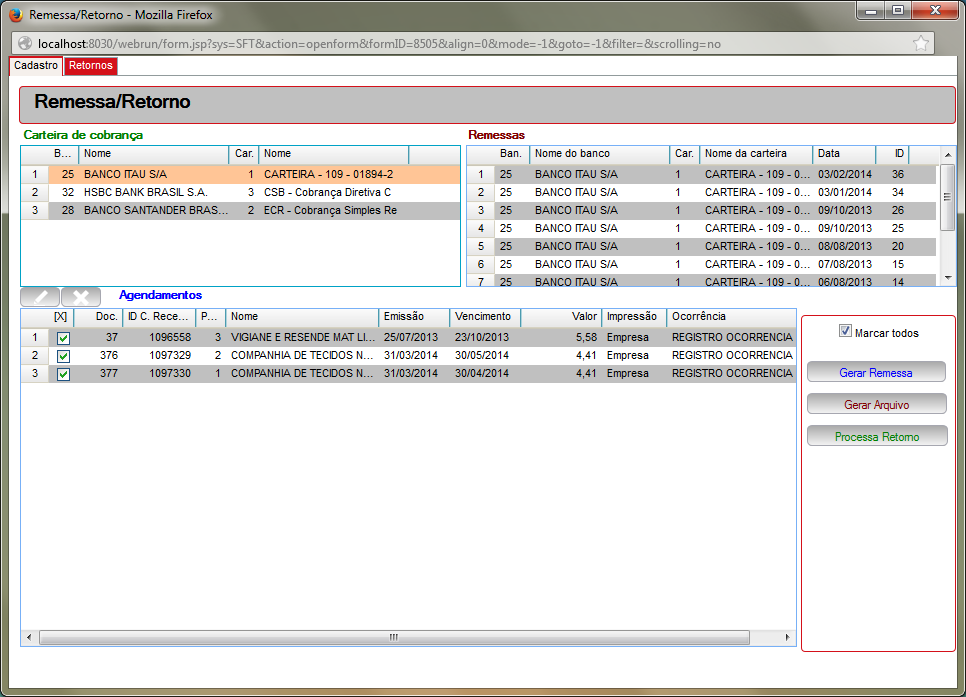
Task: Click the X delete button beside Agendamentos
Action: click(81, 297)
